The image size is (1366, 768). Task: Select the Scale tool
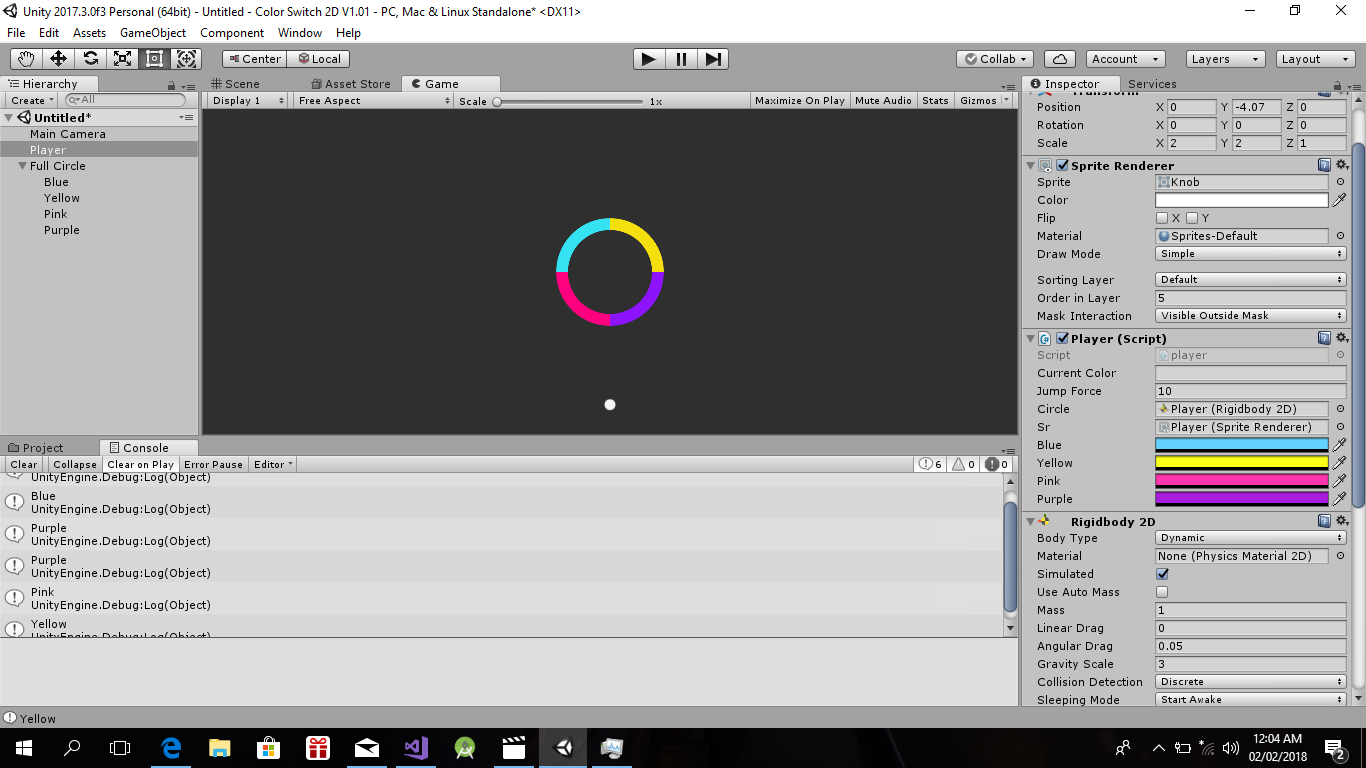(122, 59)
